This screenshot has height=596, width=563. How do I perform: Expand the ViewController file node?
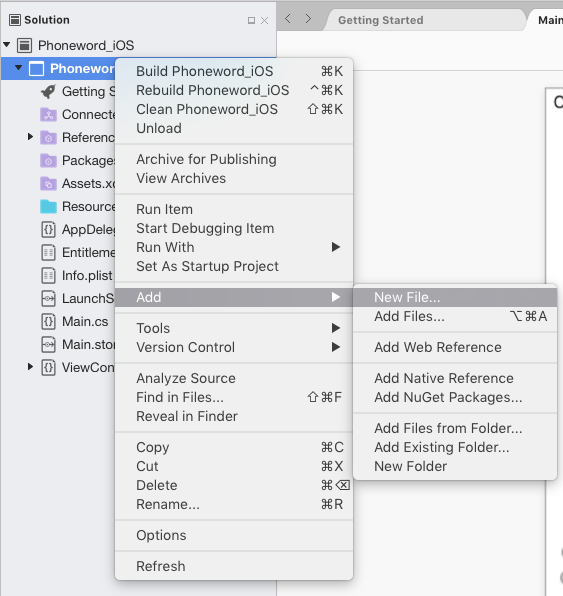point(30,367)
